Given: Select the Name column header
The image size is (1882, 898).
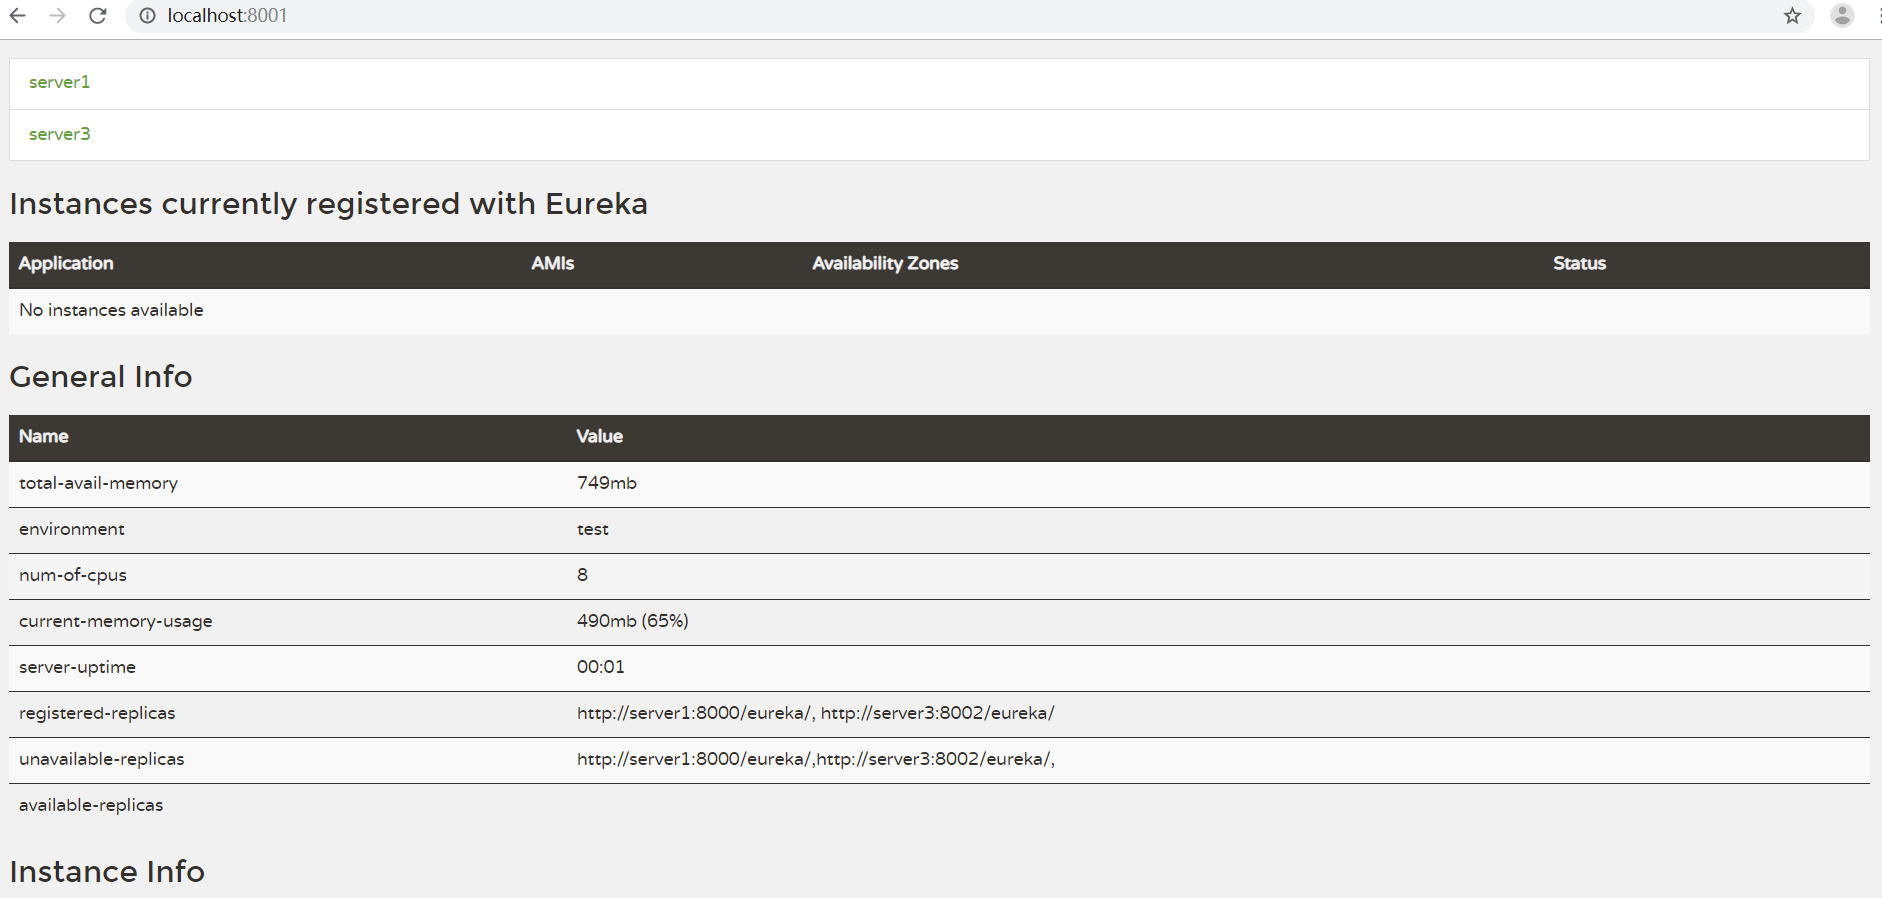Looking at the screenshot, I should point(44,436).
